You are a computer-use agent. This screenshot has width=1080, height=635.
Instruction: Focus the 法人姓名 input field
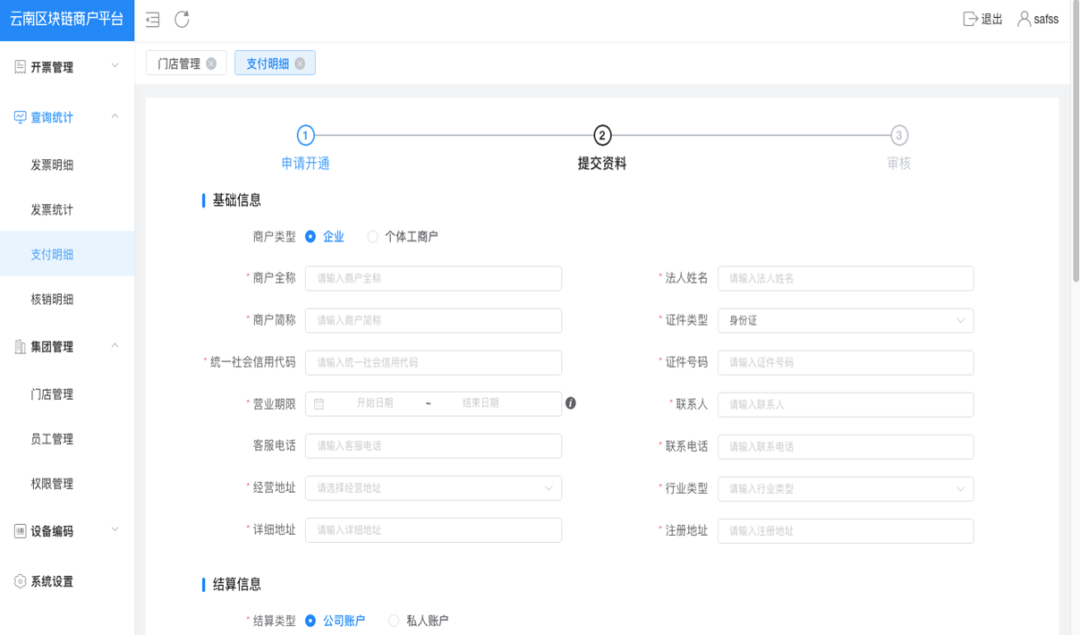[845, 278]
